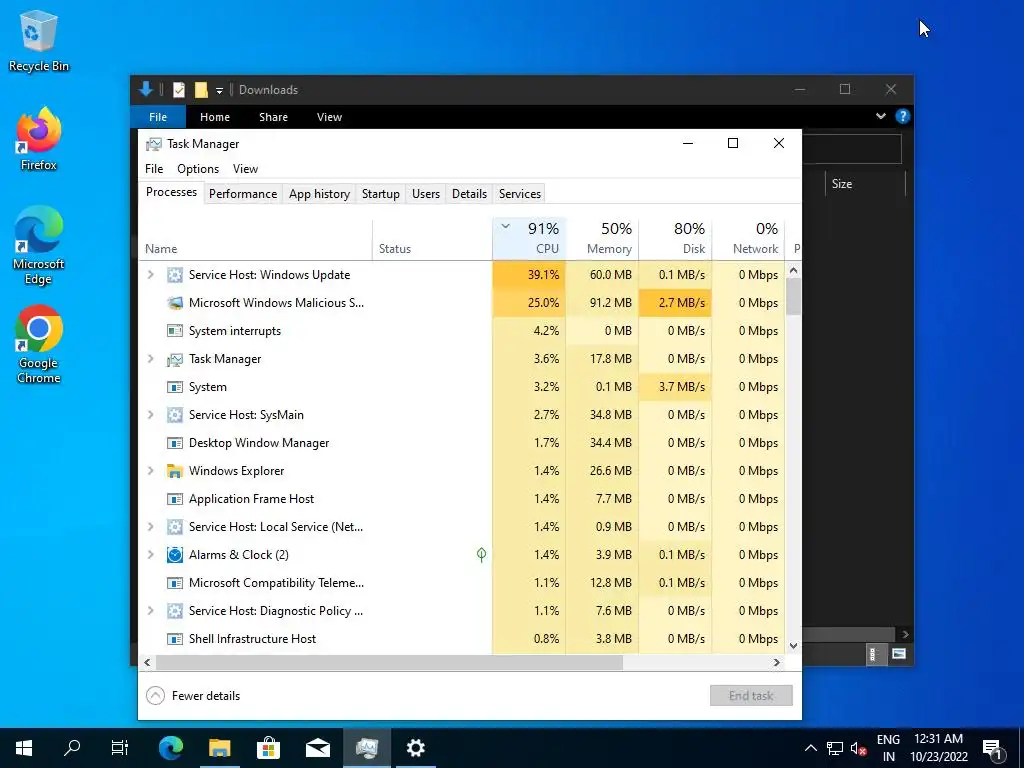Image resolution: width=1024 pixels, height=768 pixels.
Task: Open Task View on the taskbar
Action: click(x=120, y=748)
